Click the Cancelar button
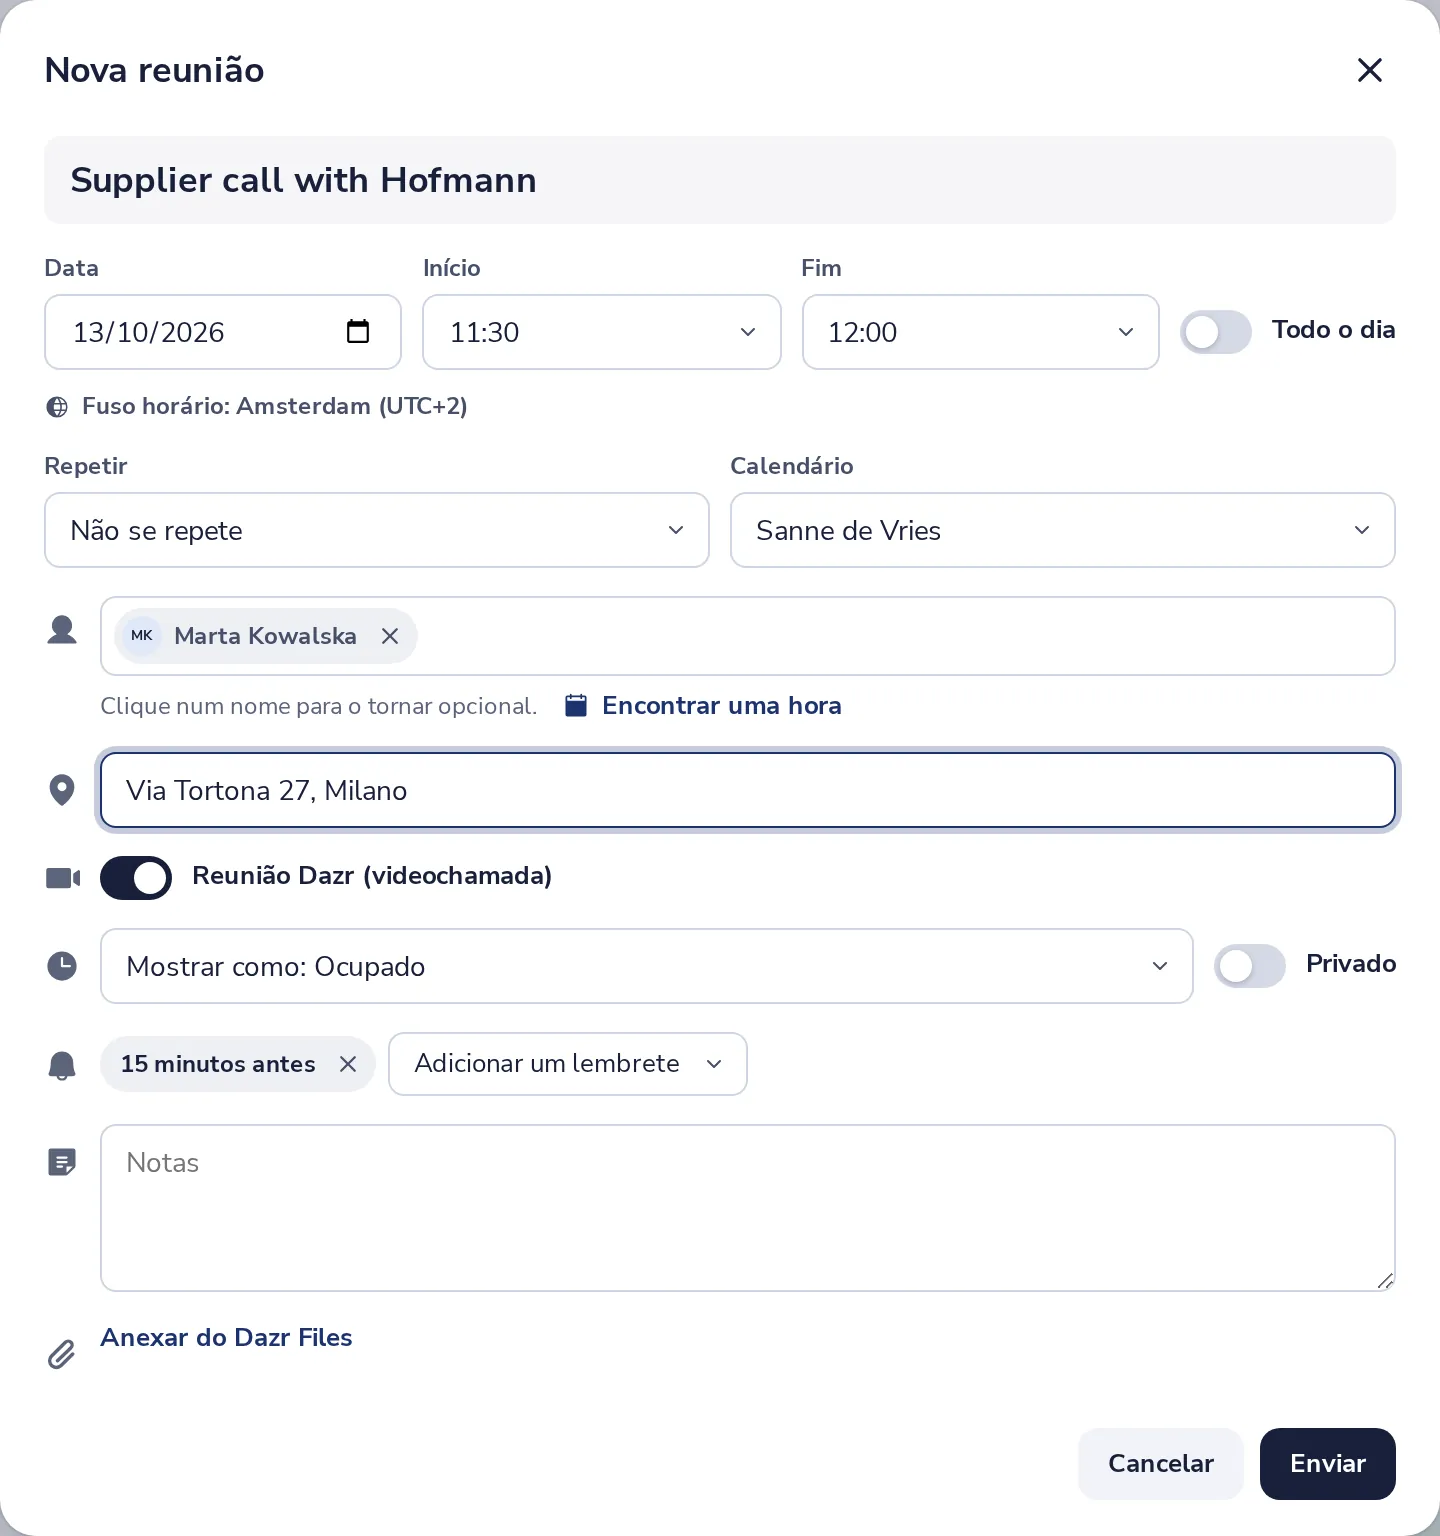 coord(1161,1464)
